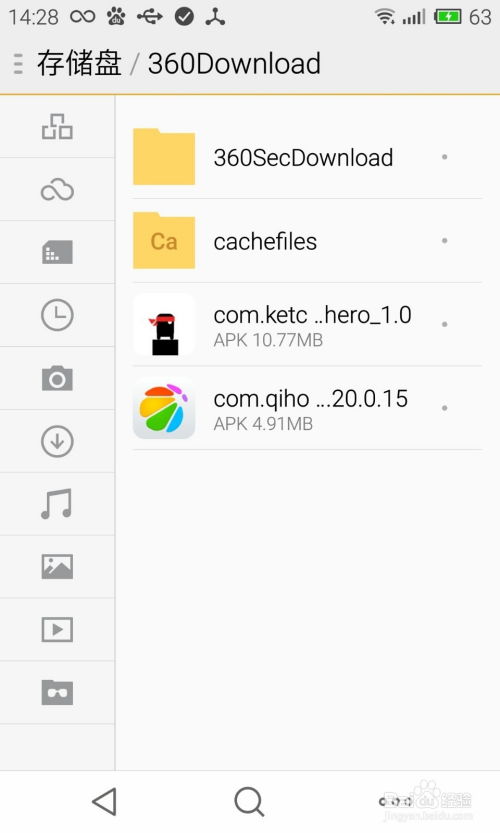Navigate to 存储盘 in the breadcrumb
The image size is (500, 833).
(79, 64)
